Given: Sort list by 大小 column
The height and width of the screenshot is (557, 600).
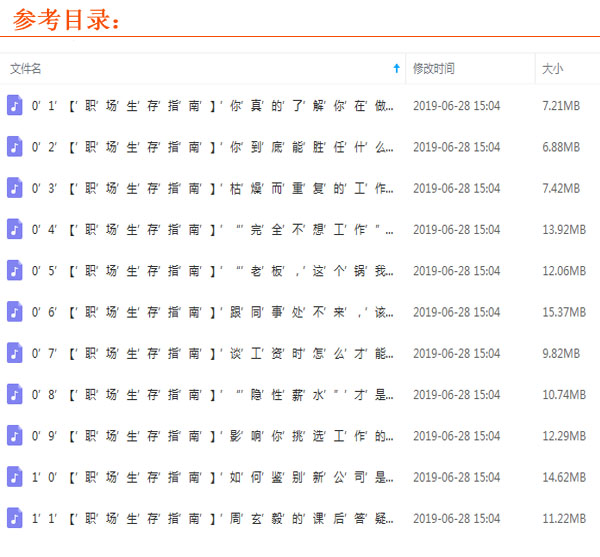Looking at the screenshot, I should click(552, 69).
